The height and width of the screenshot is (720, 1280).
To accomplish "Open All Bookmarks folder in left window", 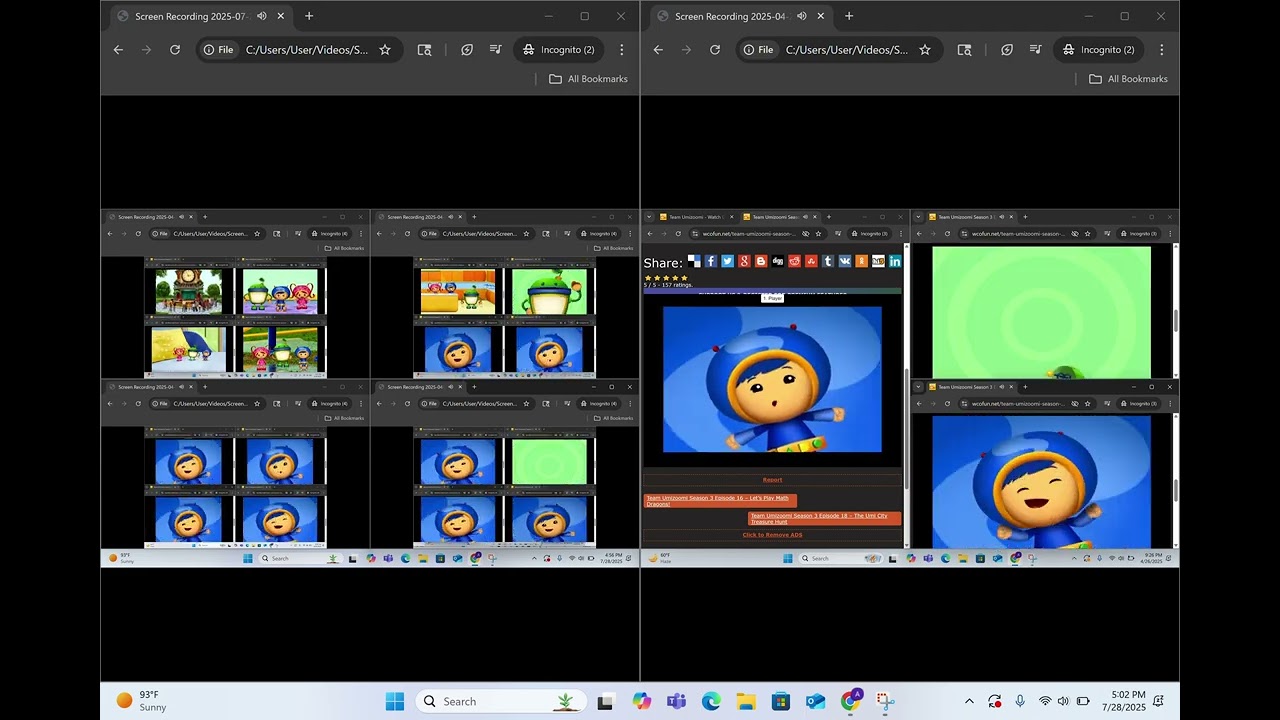I will click(x=588, y=79).
